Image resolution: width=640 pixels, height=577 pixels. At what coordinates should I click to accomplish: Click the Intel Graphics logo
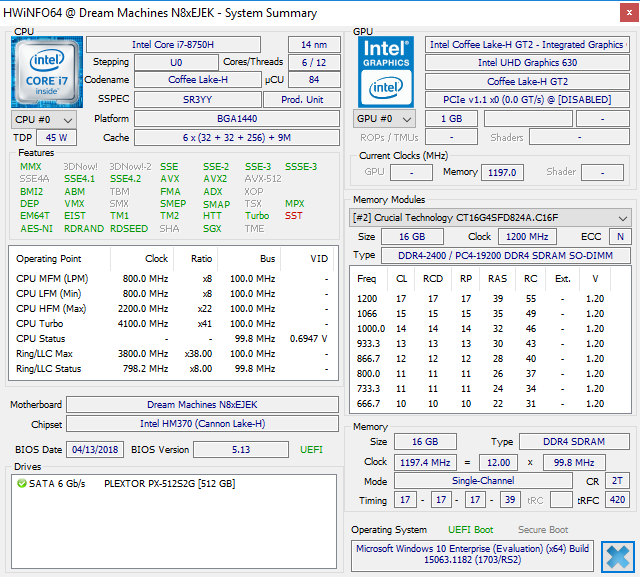(386, 72)
